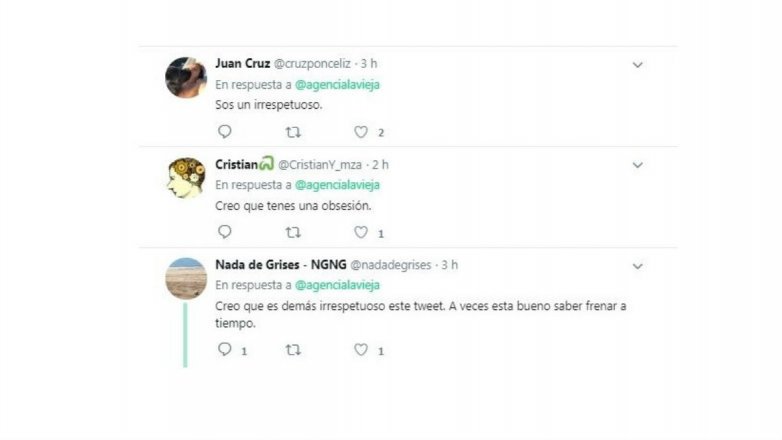Viewport: 782px width, 440px height.
Task: Retweet Cristian's obsesión tweet
Action: click(292, 232)
